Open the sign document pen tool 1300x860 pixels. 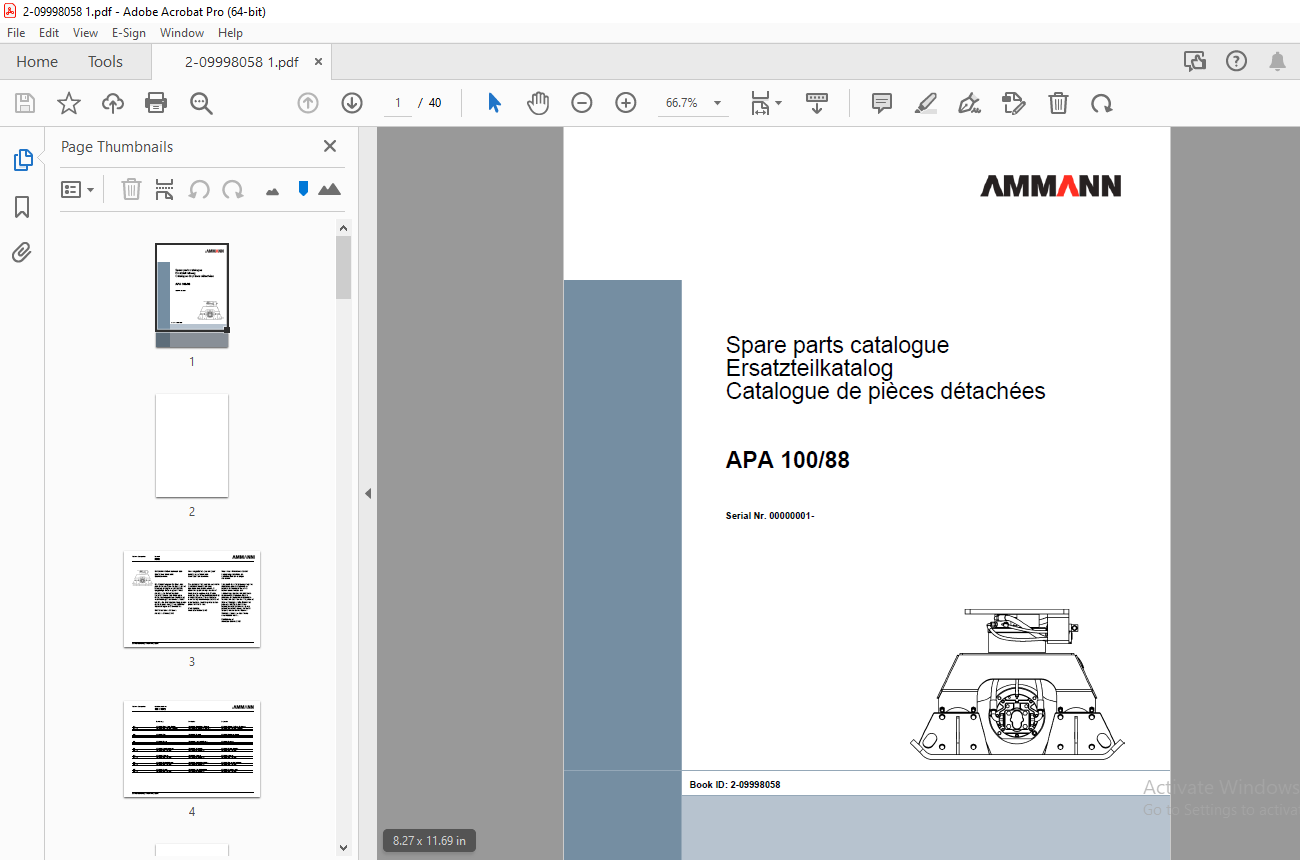[x=969, y=103]
